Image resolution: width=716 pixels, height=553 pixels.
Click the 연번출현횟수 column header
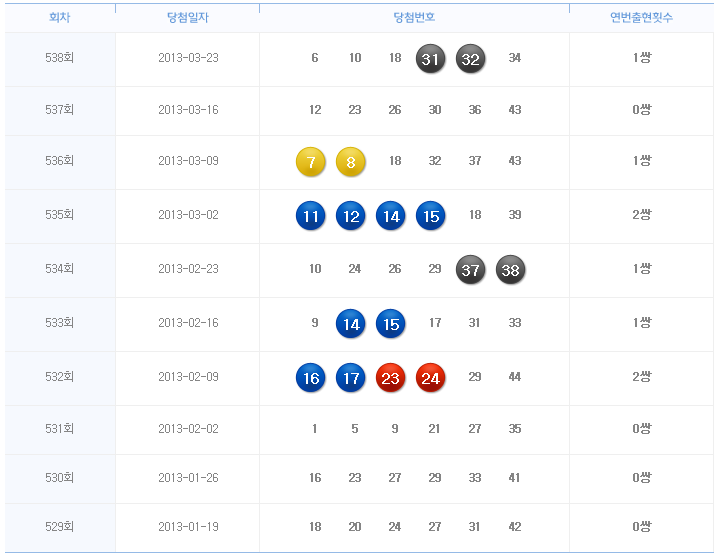pyautogui.click(x=641, y=17)
